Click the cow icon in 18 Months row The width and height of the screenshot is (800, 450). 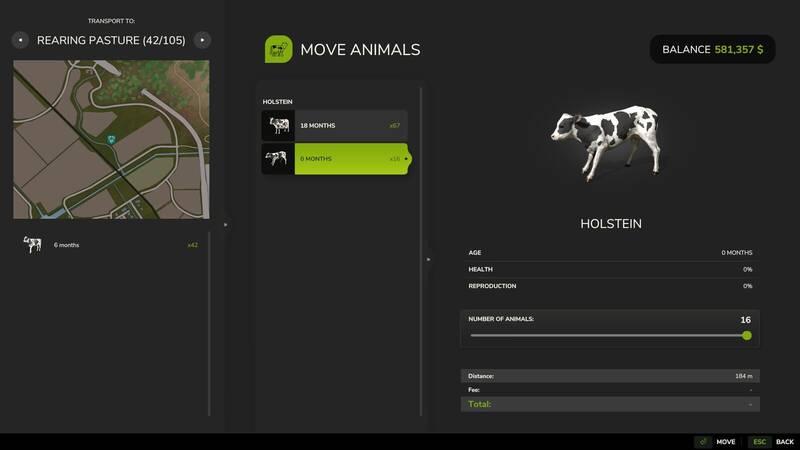[277, 125]
